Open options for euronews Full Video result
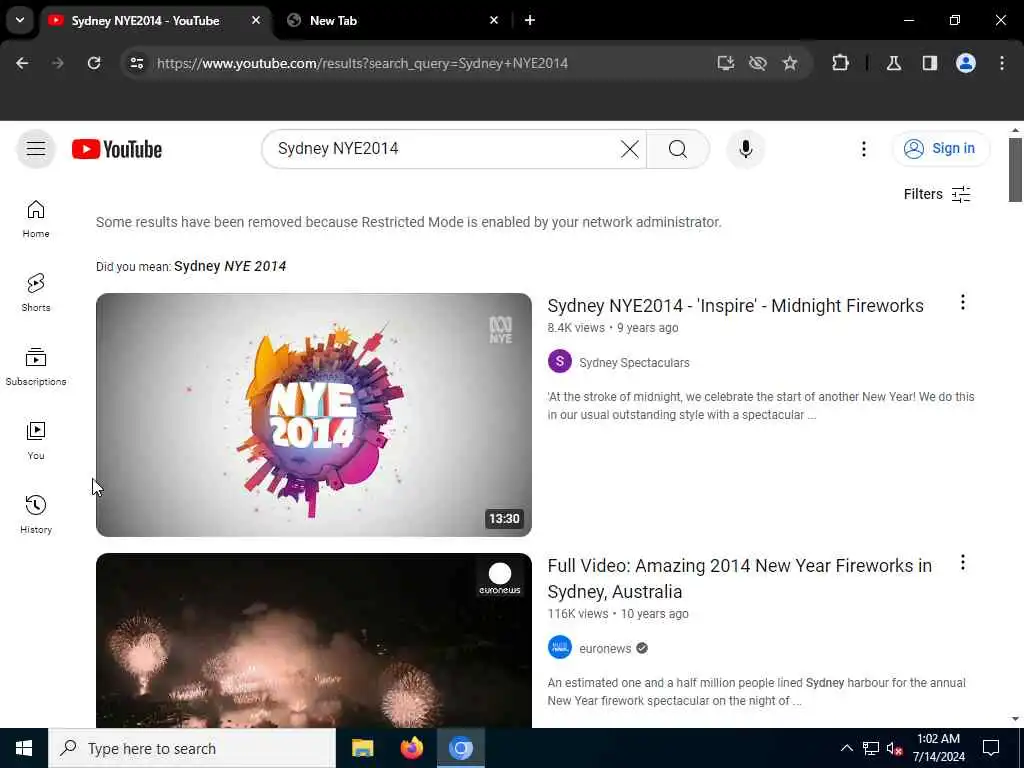Screen dimensions: 1024x768 tap(963, 562)
